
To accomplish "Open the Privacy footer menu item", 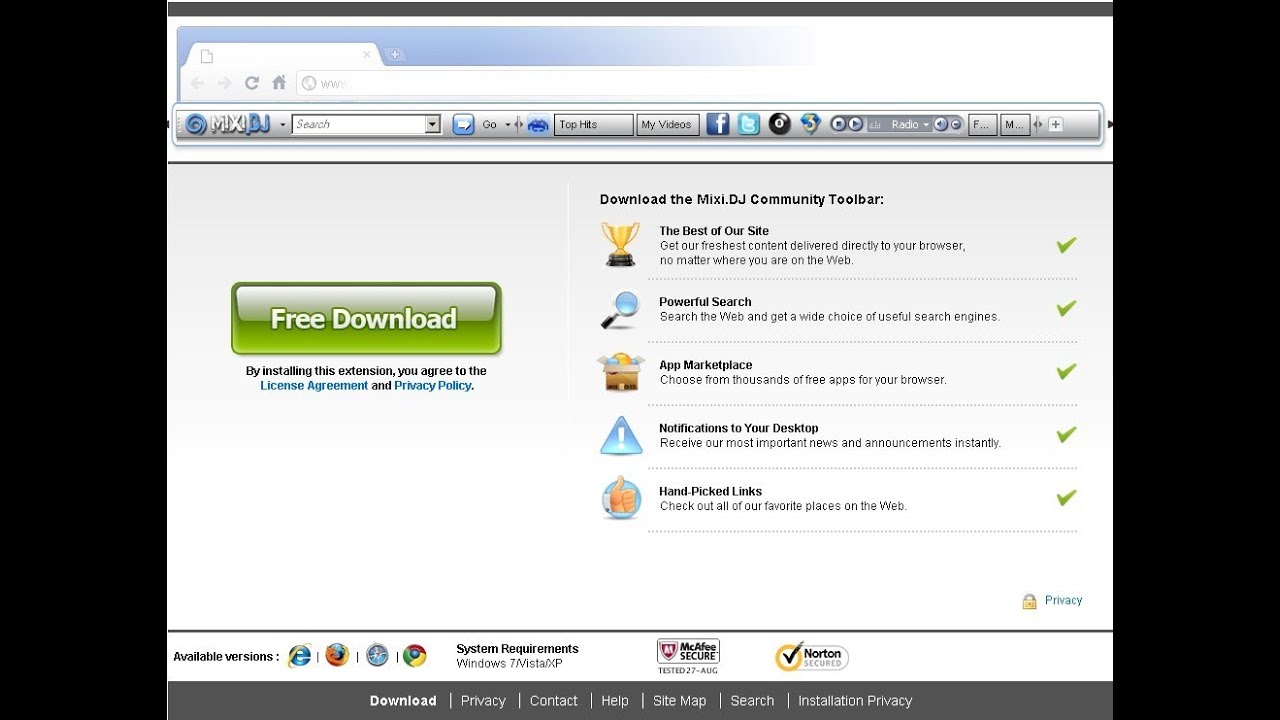I will pos(483,701).
